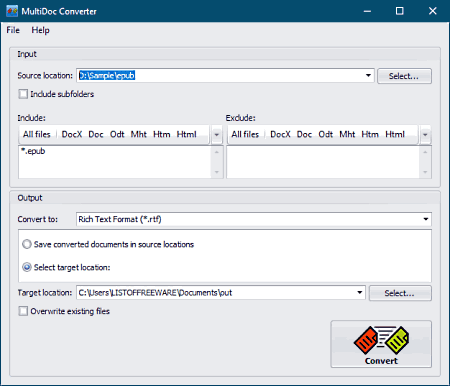Add DocX filter in Include toolbar
The height and width of the screenshot is (386, 450).
(72, 134)
